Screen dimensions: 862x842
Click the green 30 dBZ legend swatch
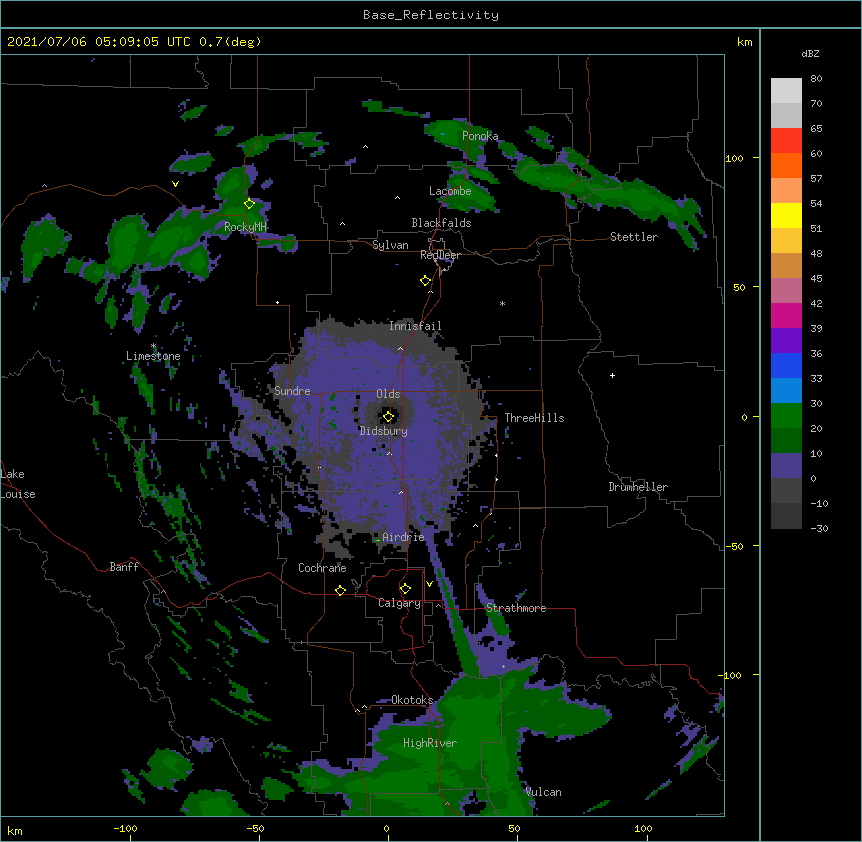pos(786,416)
